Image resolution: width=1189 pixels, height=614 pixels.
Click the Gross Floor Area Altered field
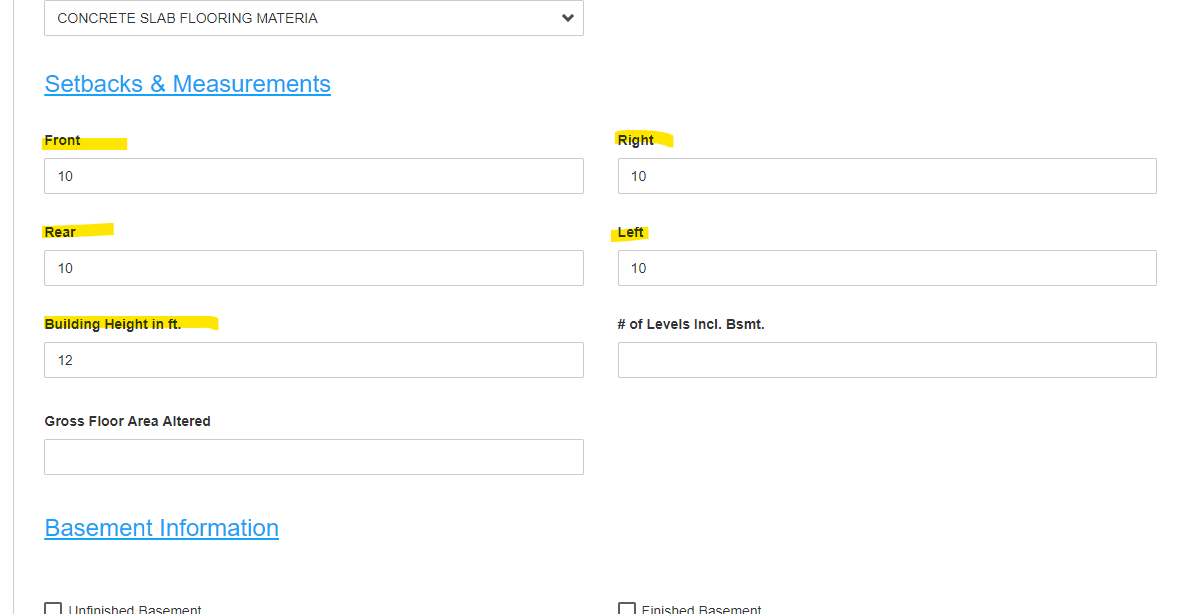(x=313, y=457)
